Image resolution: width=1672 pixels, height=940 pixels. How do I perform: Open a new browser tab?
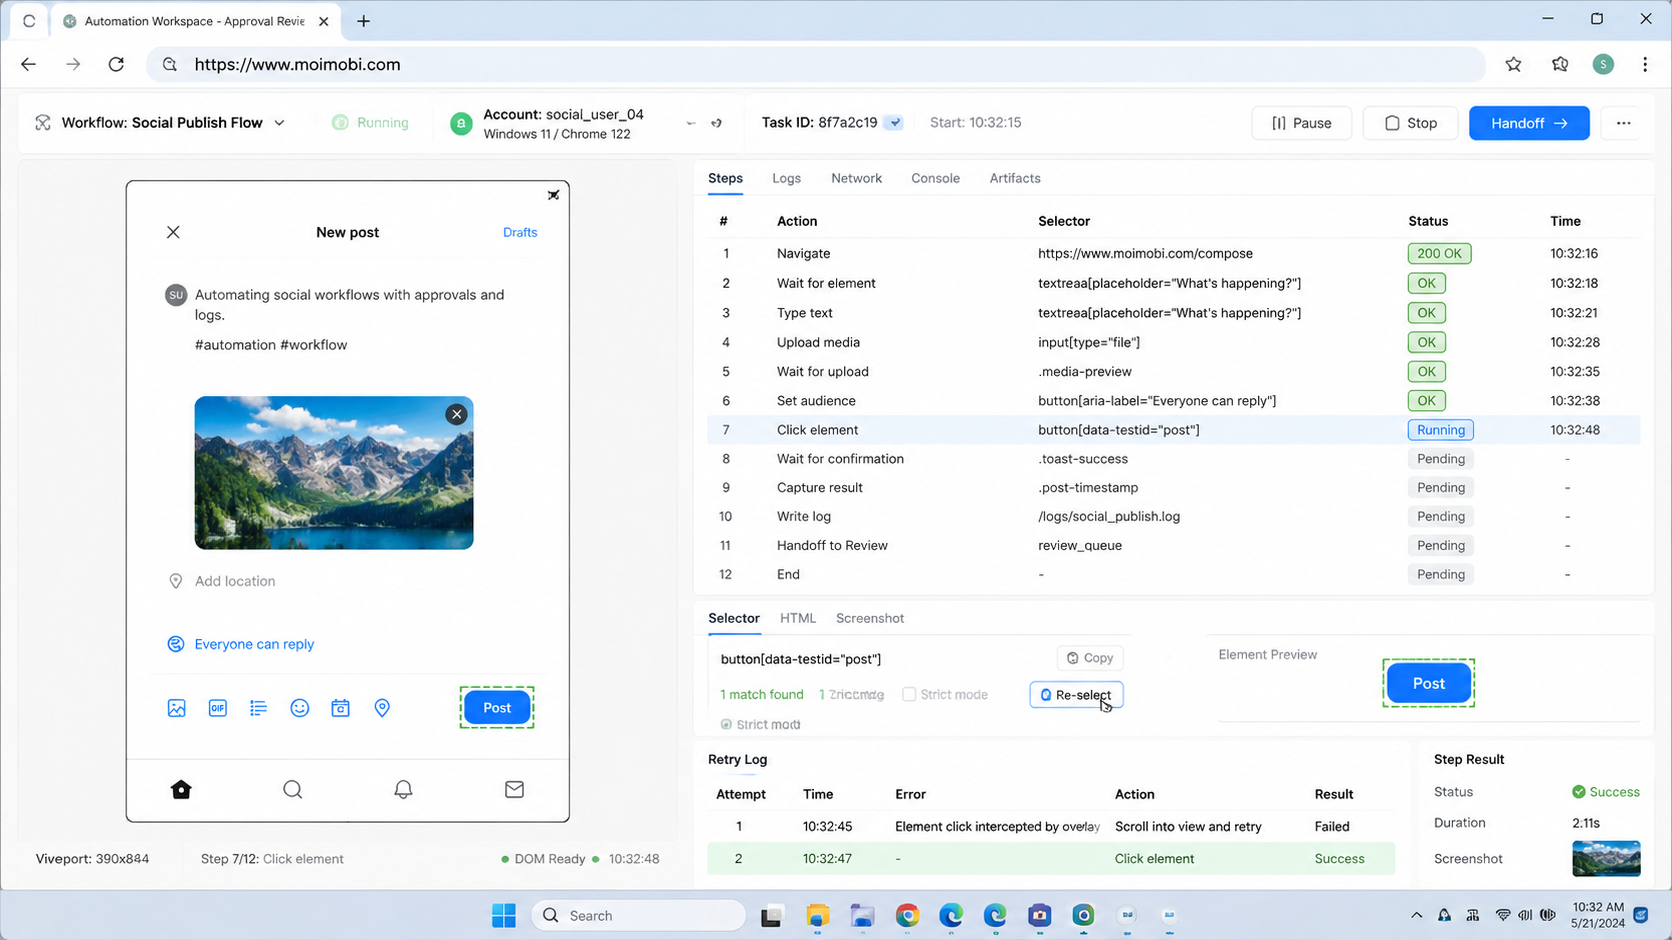tap(363, 21)
